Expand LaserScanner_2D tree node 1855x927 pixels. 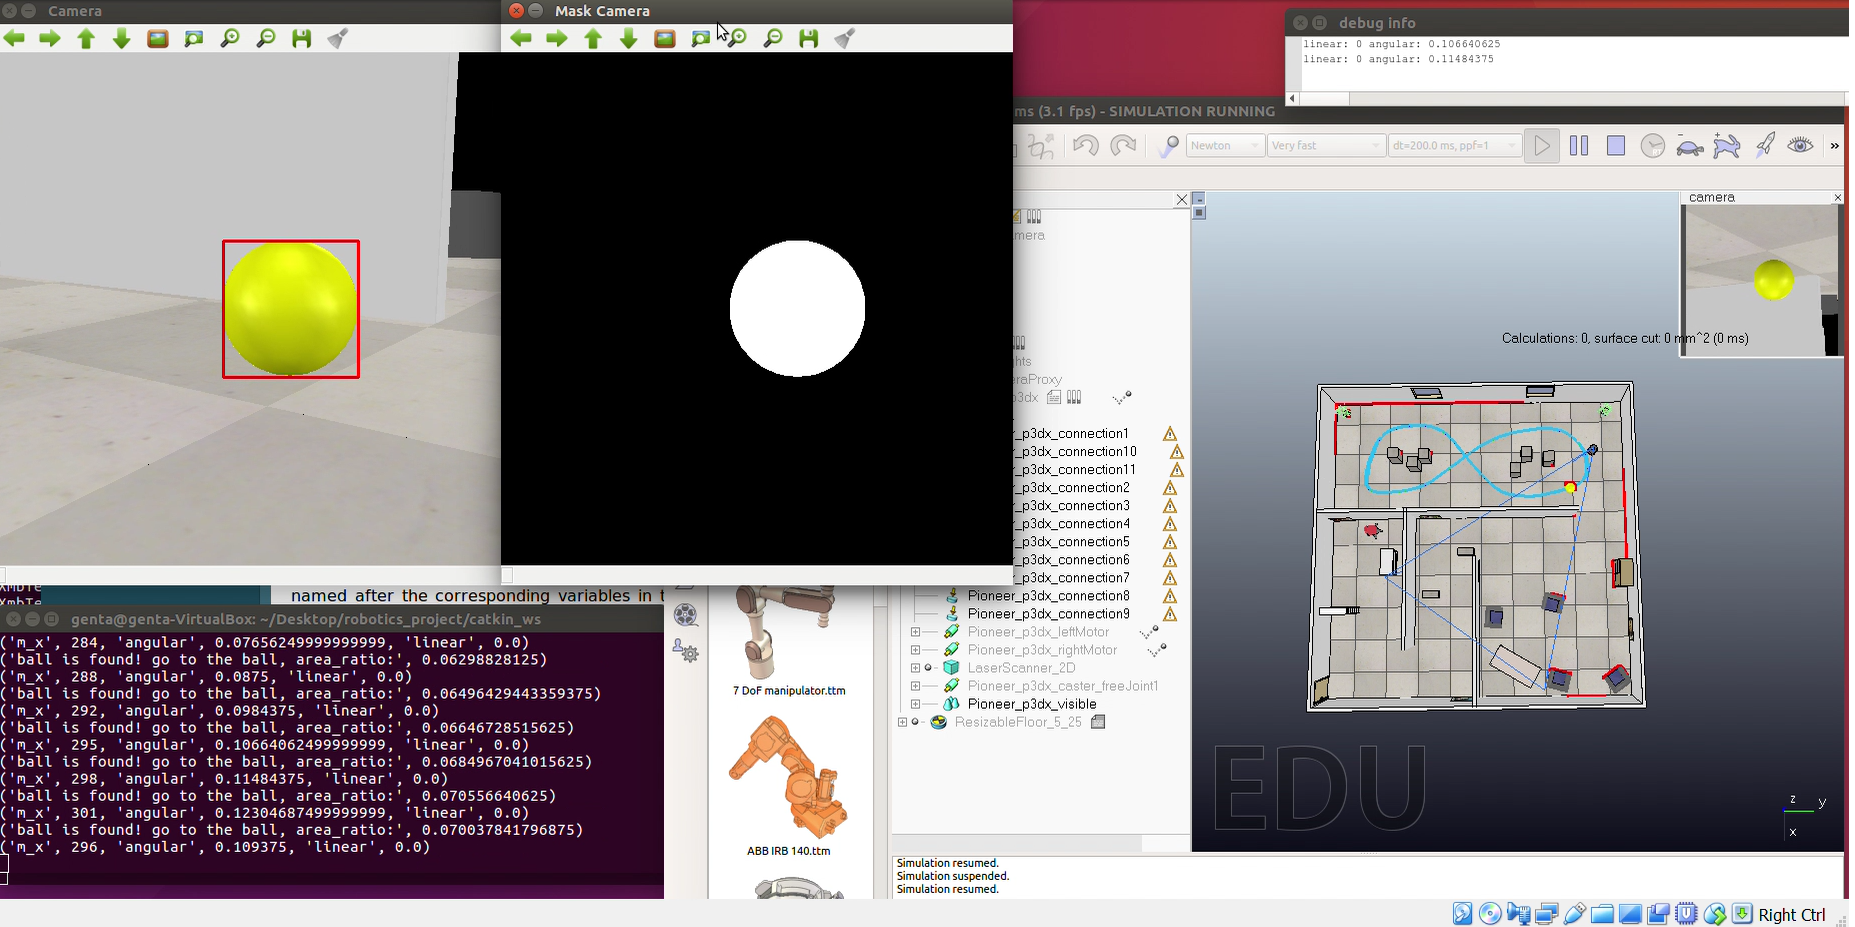tap(915, 668)
